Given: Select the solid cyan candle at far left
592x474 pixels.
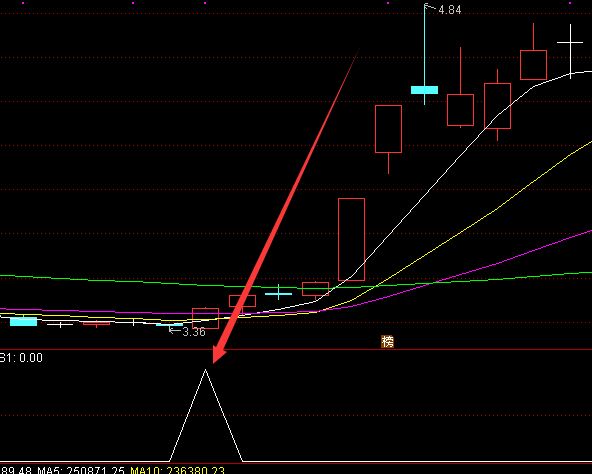Looking at the screenshot, I should click(x=23, y=321).
